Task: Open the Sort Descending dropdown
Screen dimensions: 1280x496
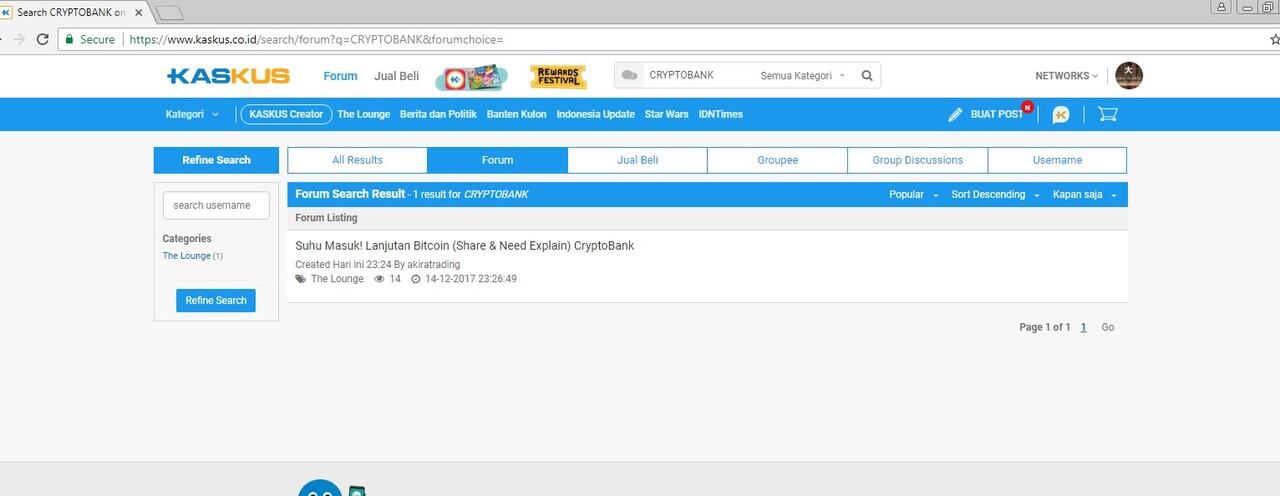Action: [995, 194]
